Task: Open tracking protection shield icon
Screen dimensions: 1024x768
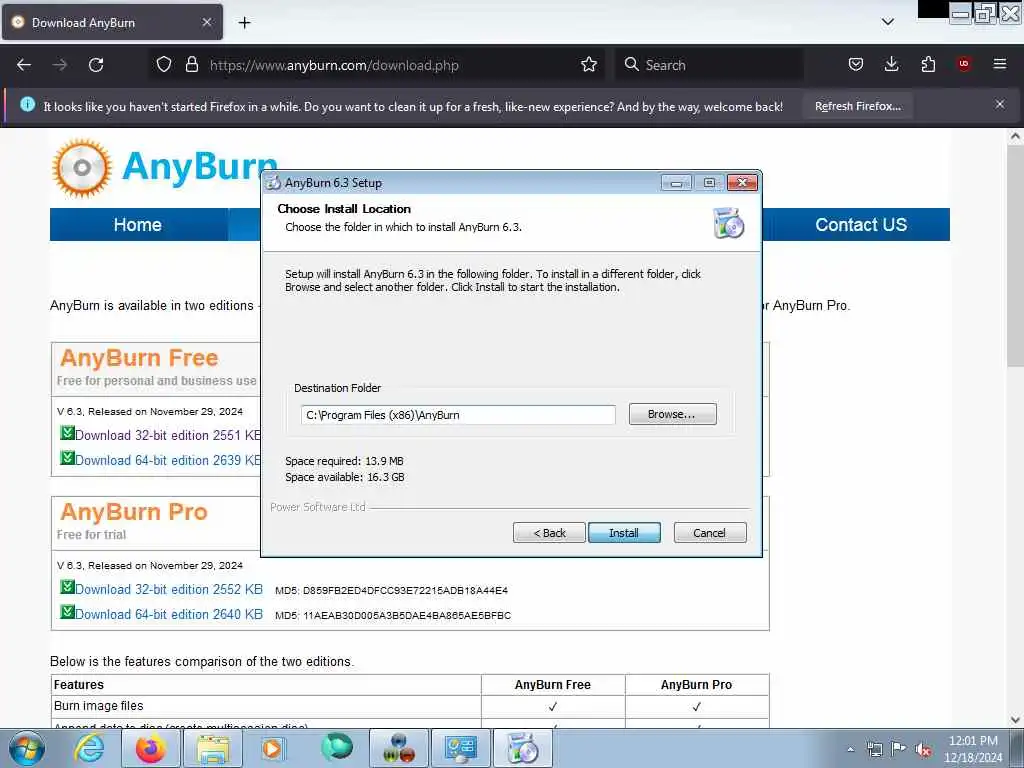Action: [x=163, y=65]
